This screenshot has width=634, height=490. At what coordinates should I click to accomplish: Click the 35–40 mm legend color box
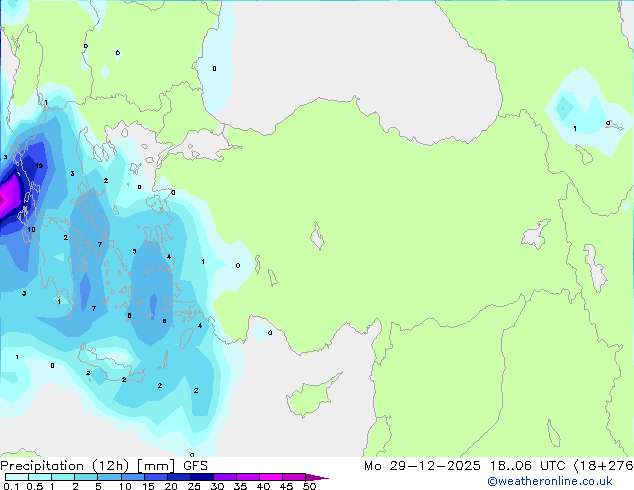(247, 477)
